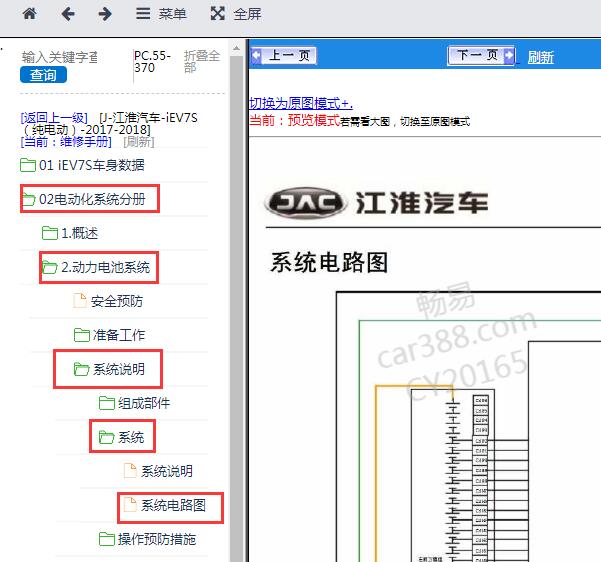
Task: Click the folder icon beside 操作预防措施
Action: (x=107, y=539)
